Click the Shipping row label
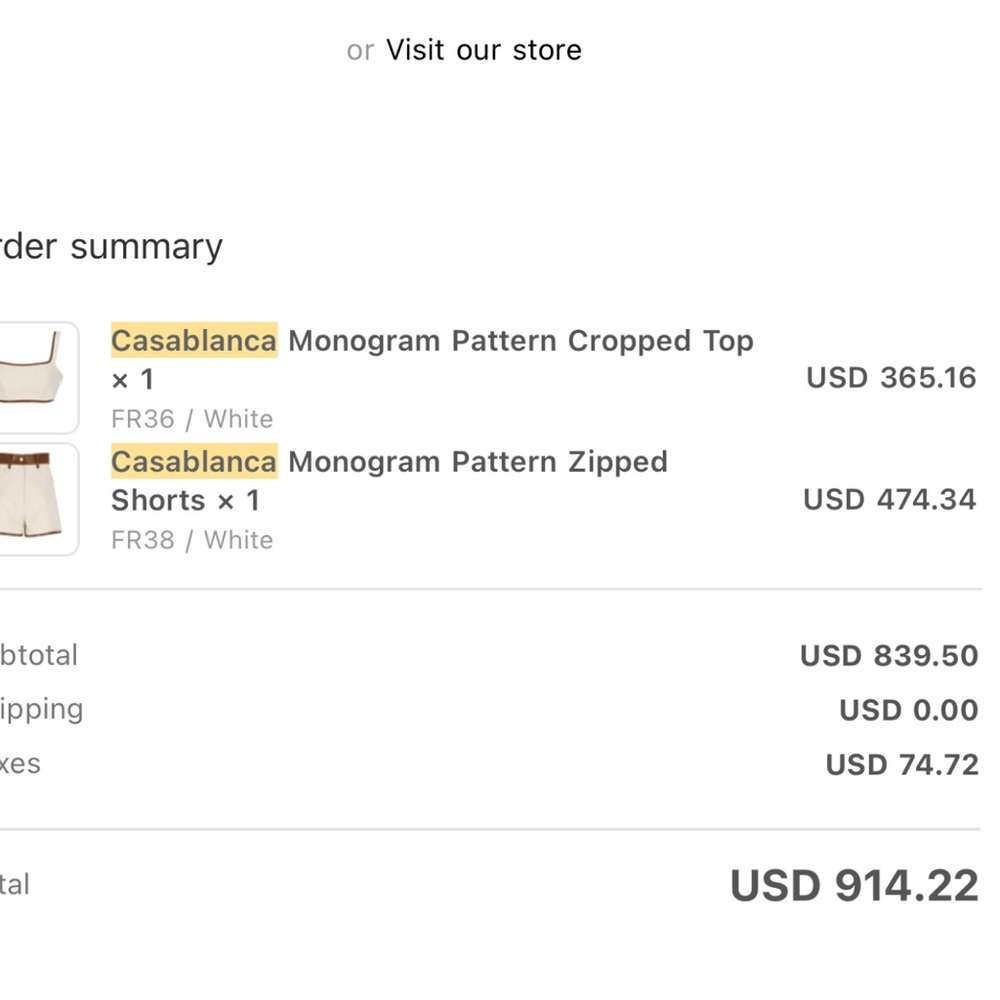 [x=41, y=710]
